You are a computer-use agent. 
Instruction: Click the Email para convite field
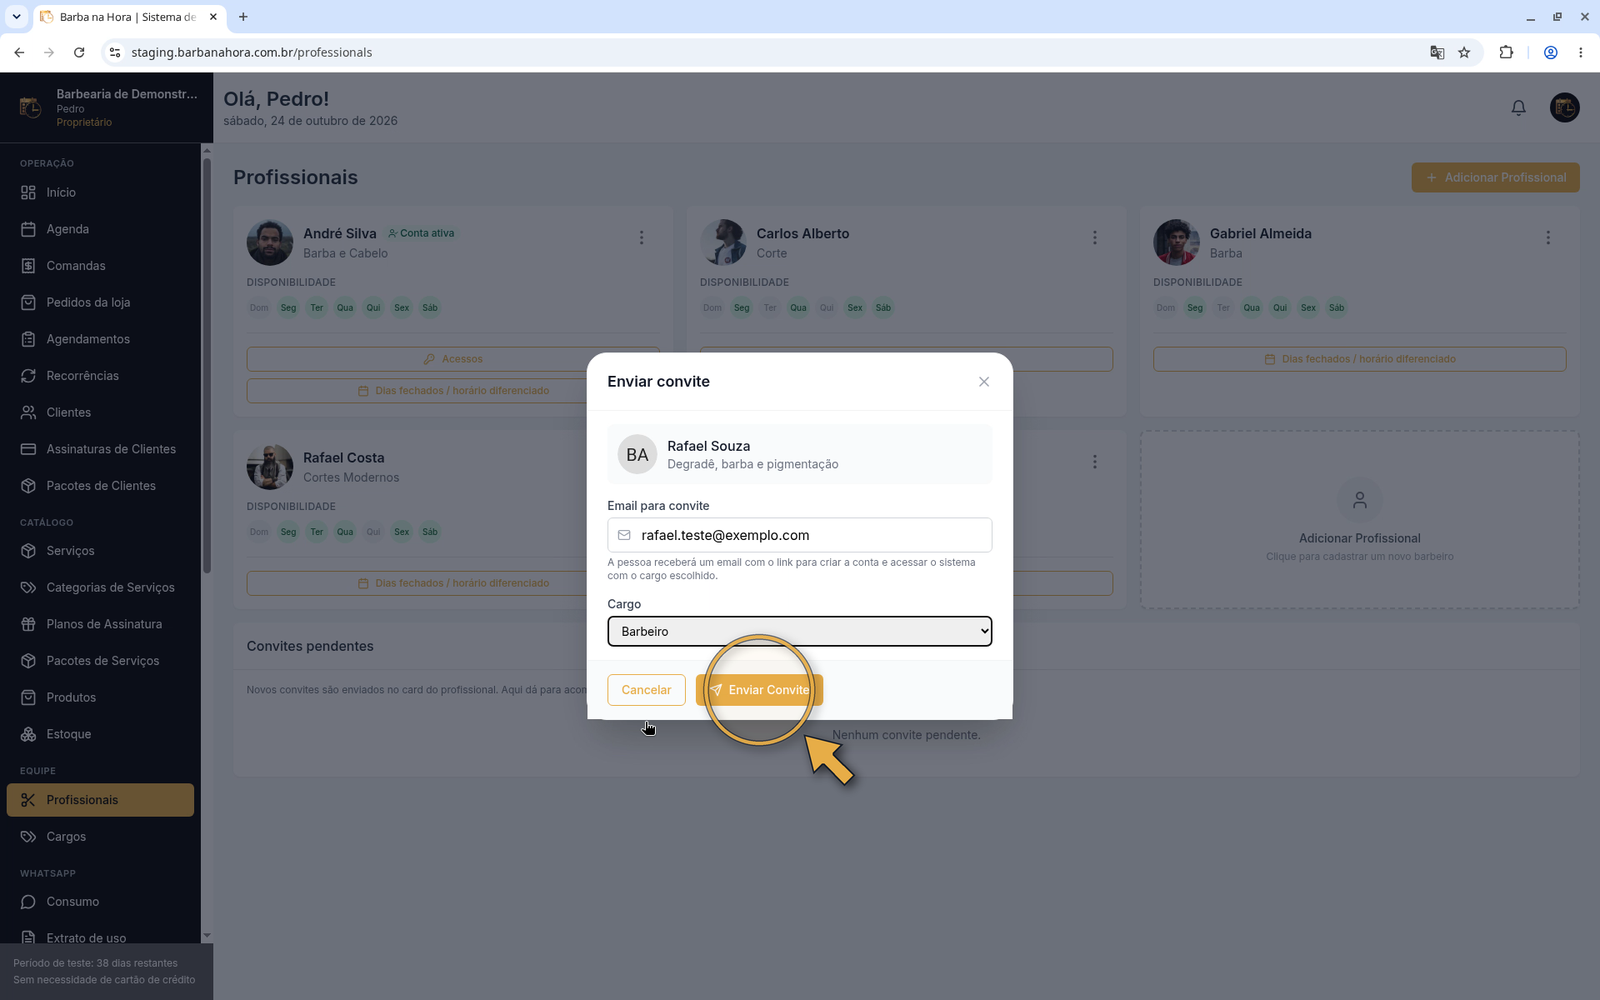(800, 535)
